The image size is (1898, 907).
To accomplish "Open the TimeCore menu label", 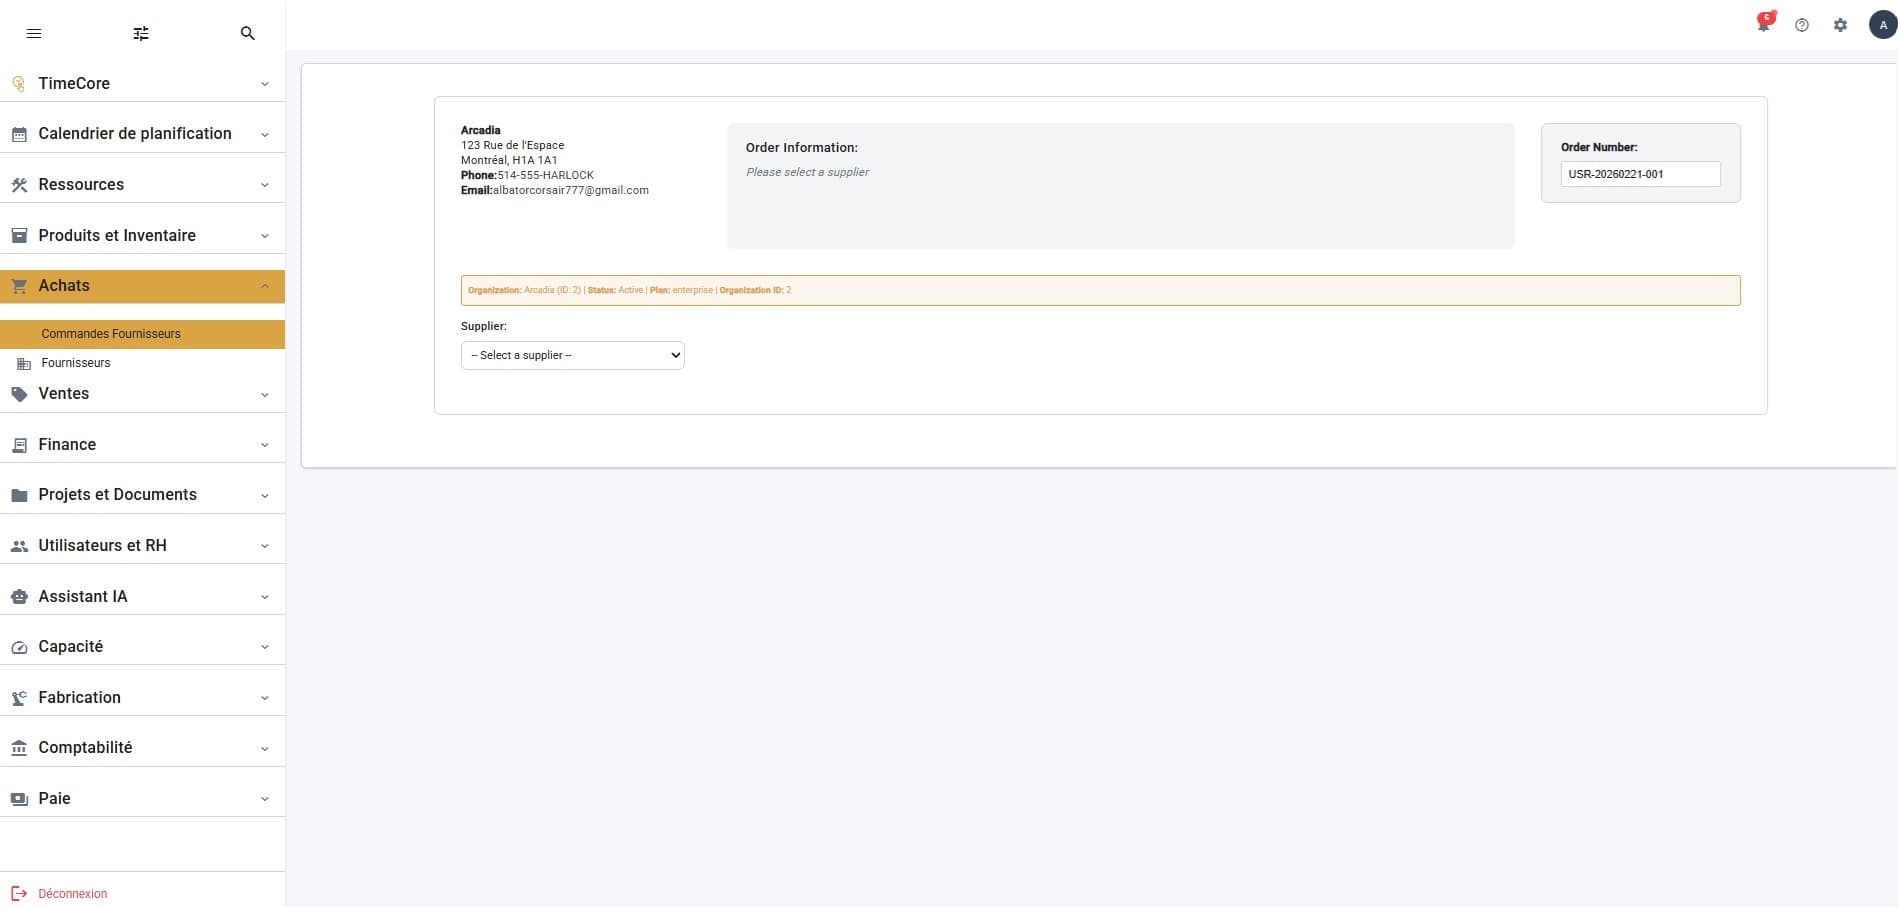I will (x=74, y=83).
